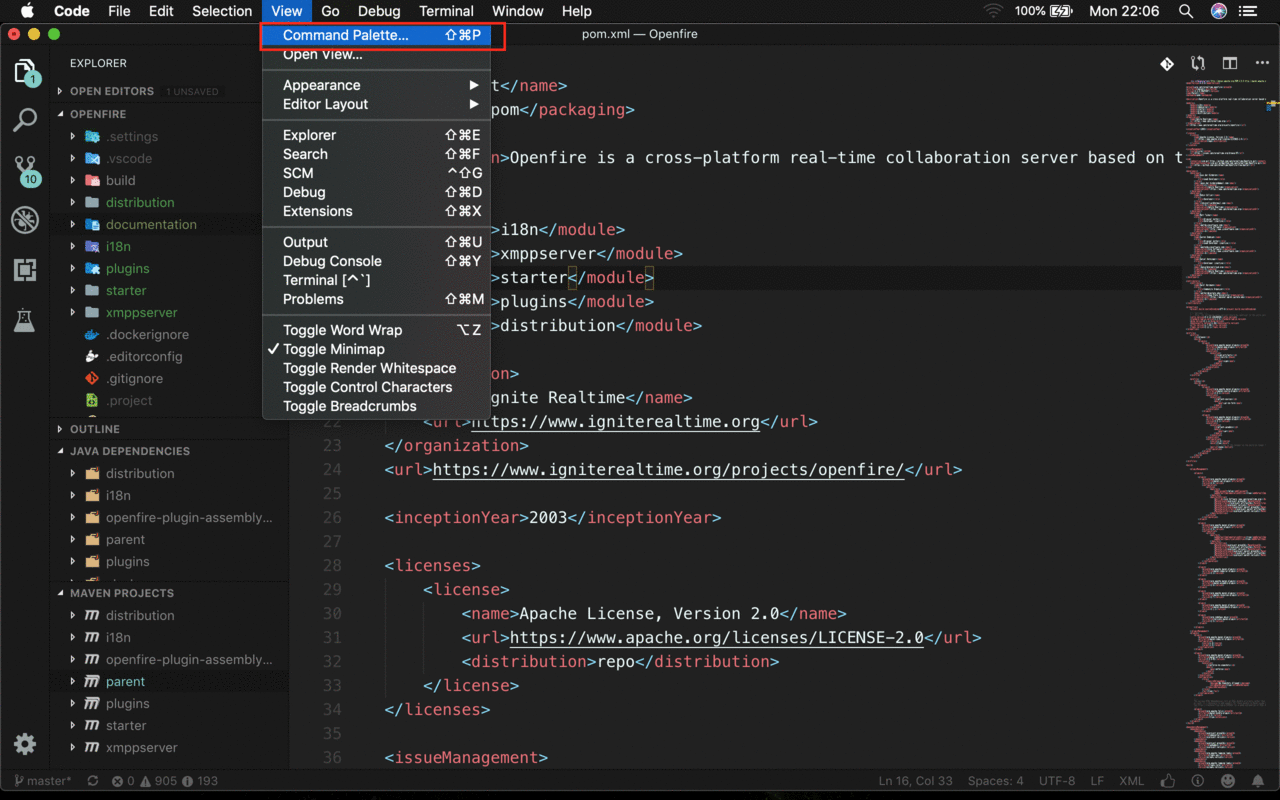This screenshot has height=800, width=1280.
Task: Click the master branch in status bar
Action: click(43, 781)
